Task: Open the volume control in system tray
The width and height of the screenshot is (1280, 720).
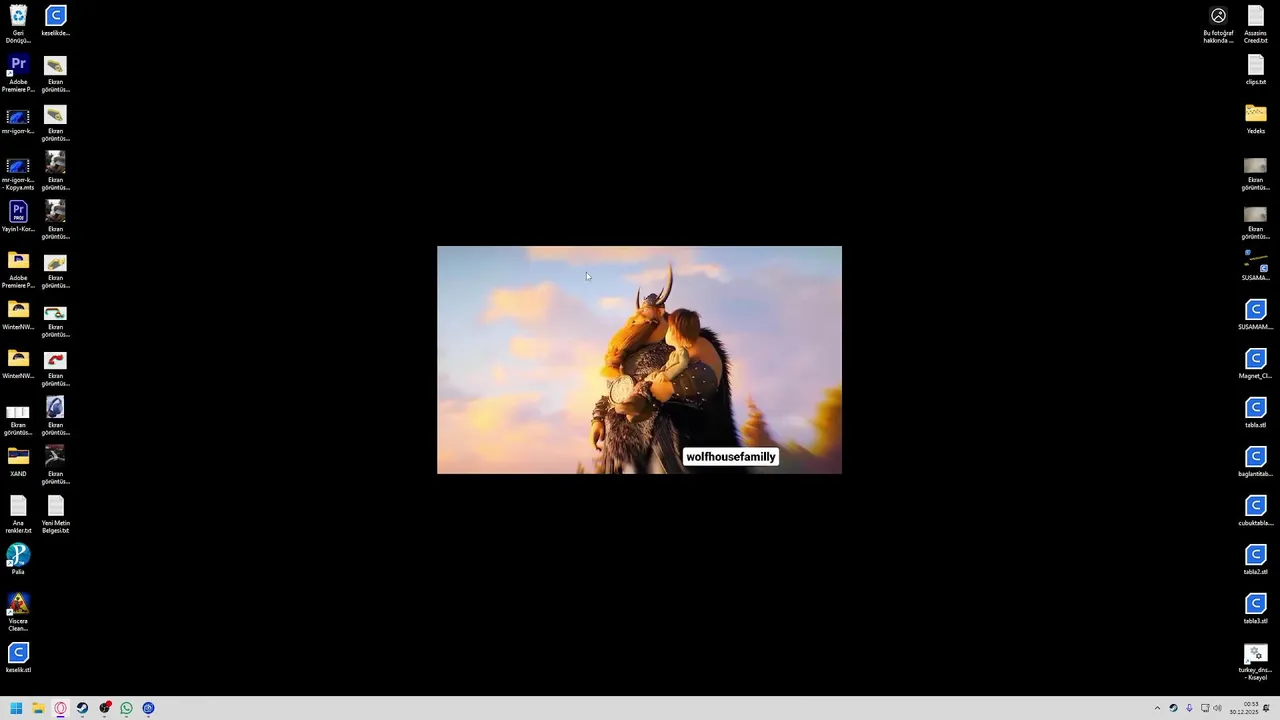Action: (x=1217, y=708)
